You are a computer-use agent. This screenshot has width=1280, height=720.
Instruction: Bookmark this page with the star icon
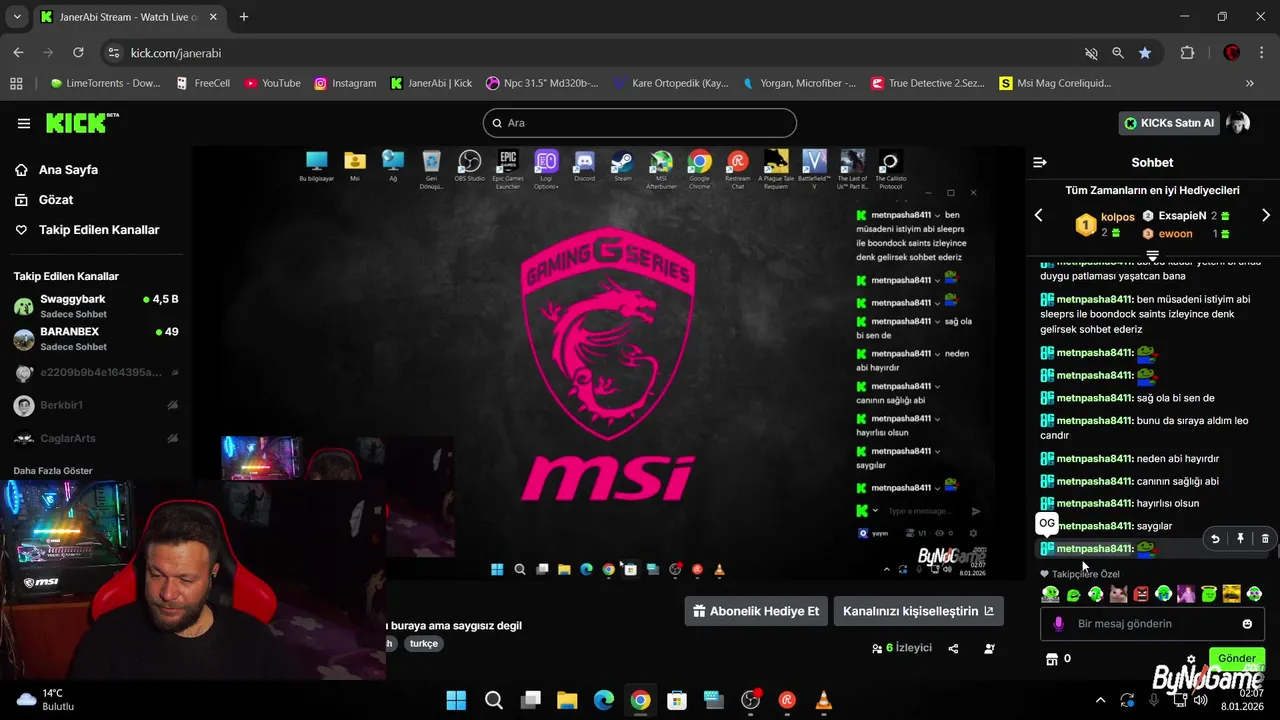tap(1145, 53)
